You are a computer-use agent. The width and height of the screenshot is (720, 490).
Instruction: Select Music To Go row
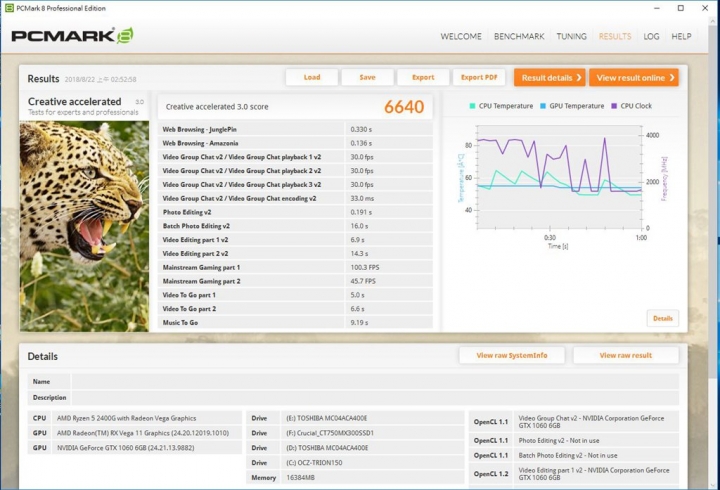295,322
